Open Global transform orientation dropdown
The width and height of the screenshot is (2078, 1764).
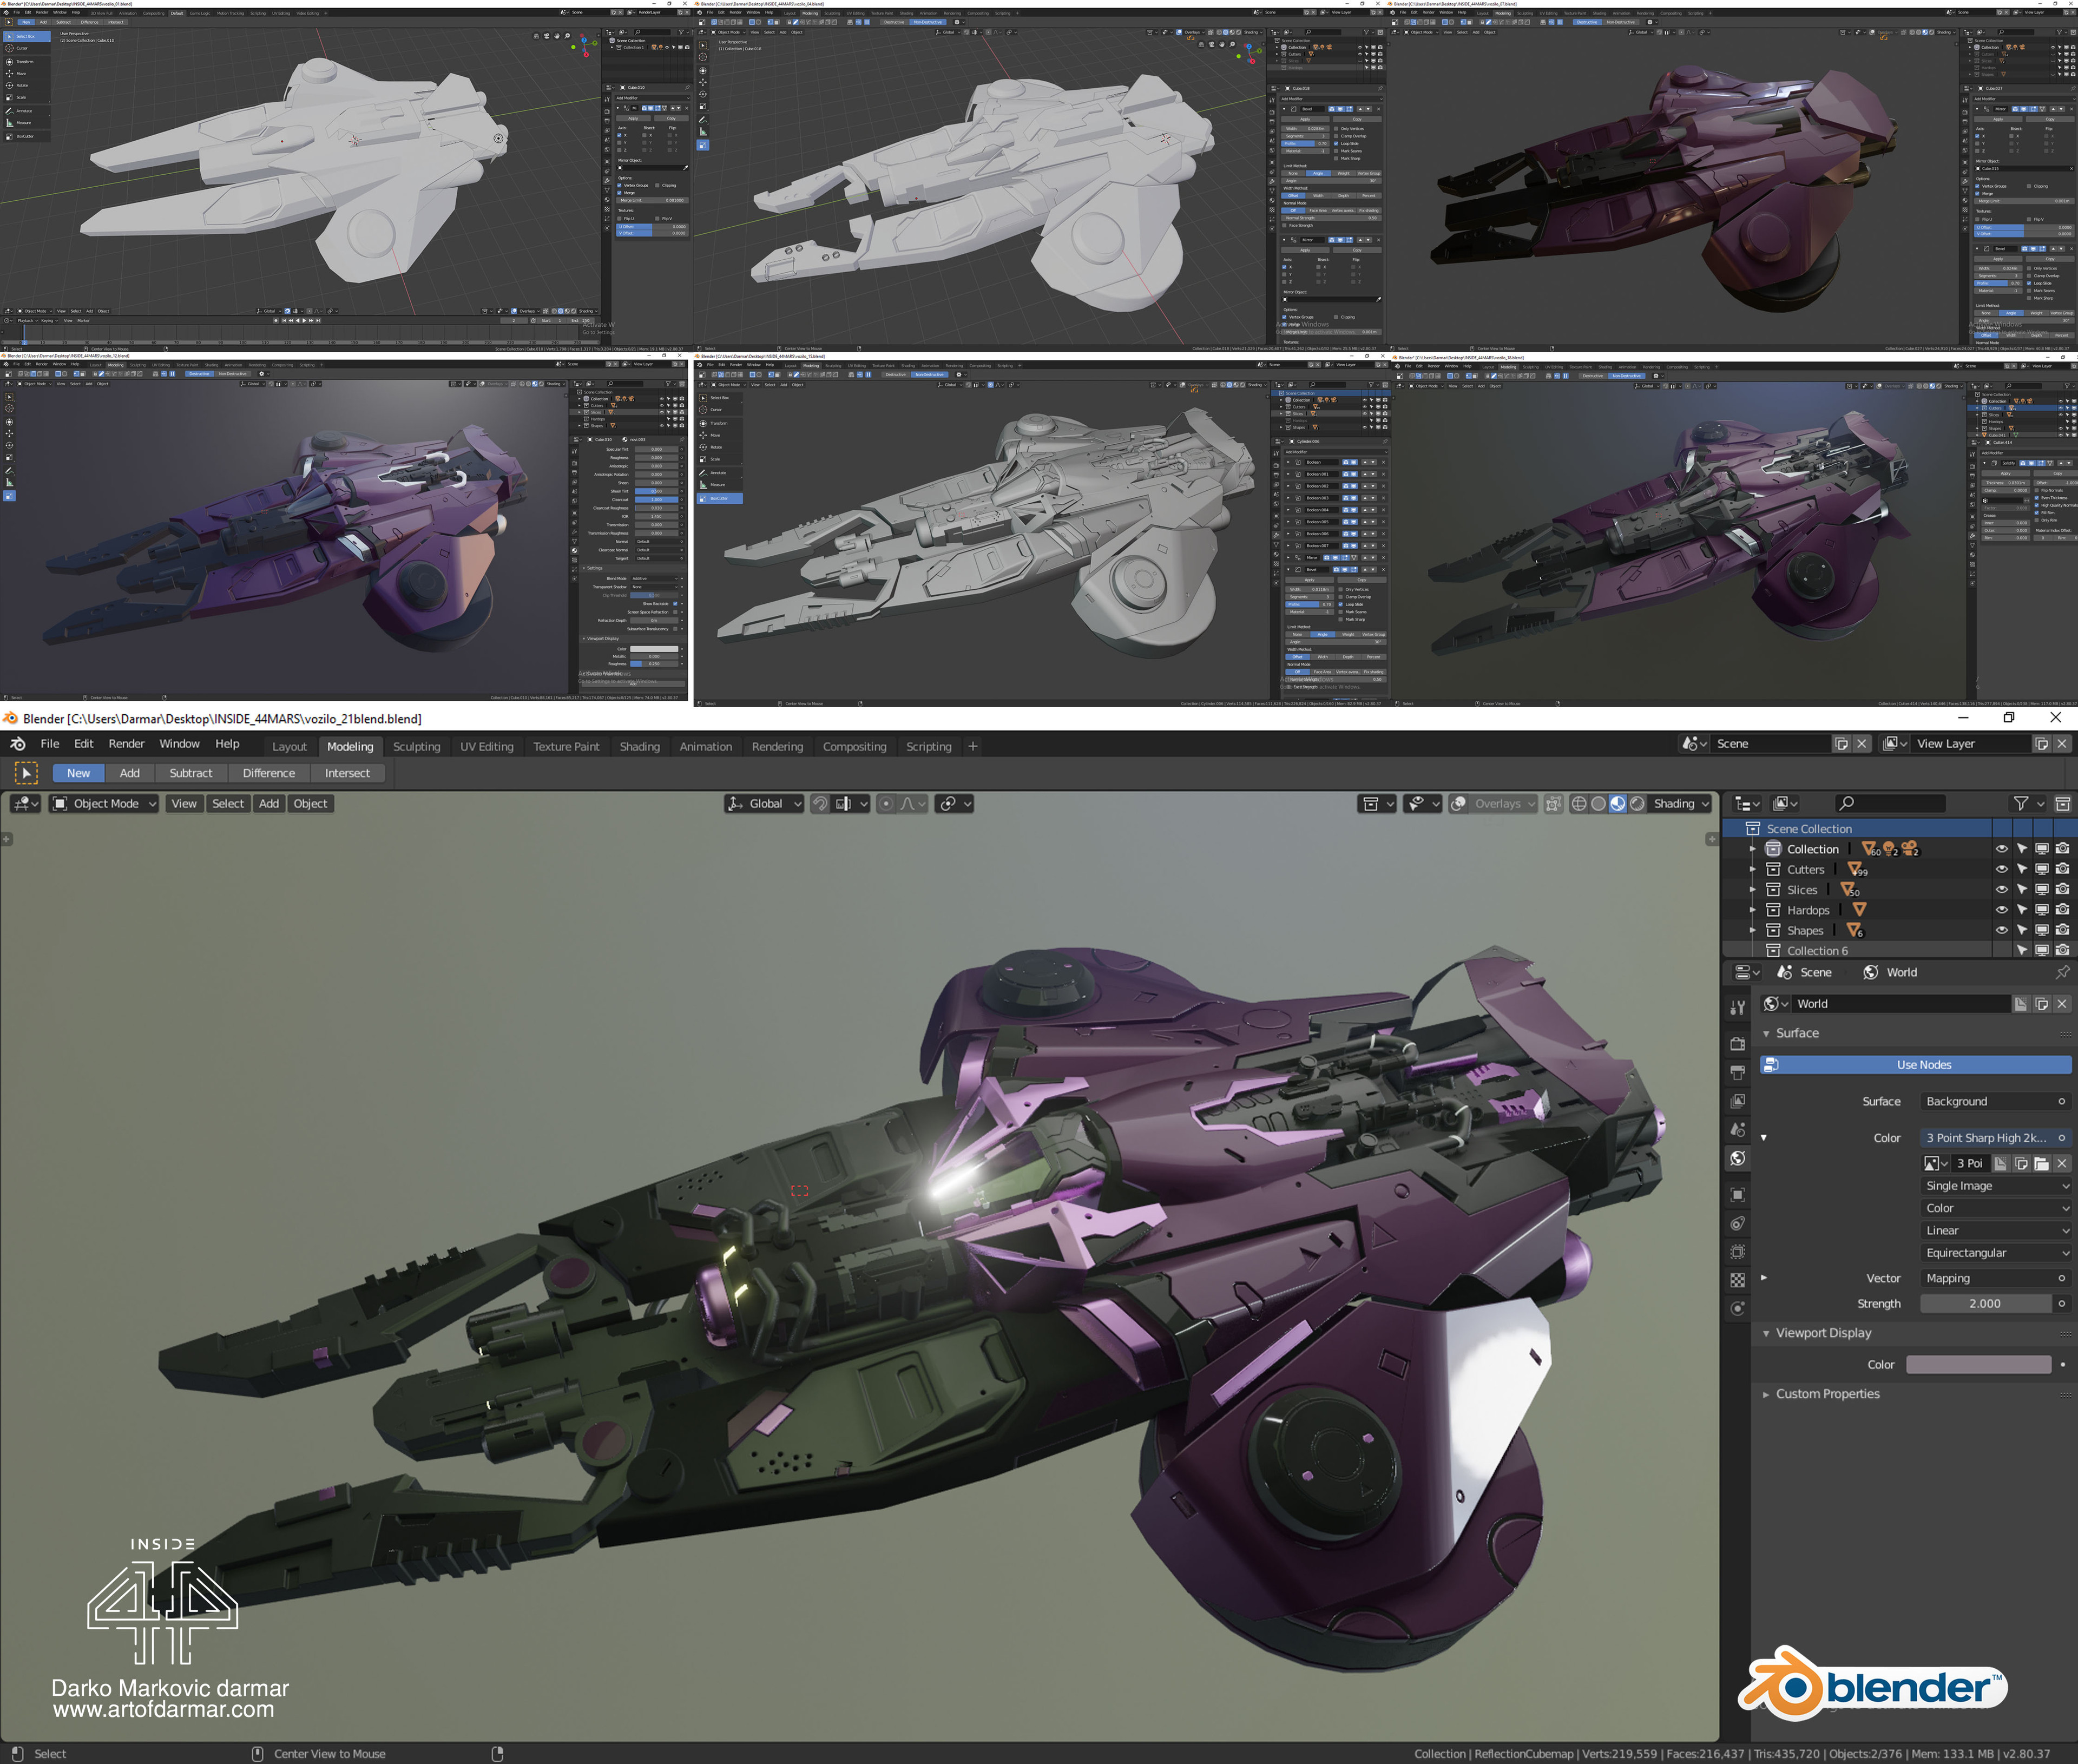pos(764,804)
